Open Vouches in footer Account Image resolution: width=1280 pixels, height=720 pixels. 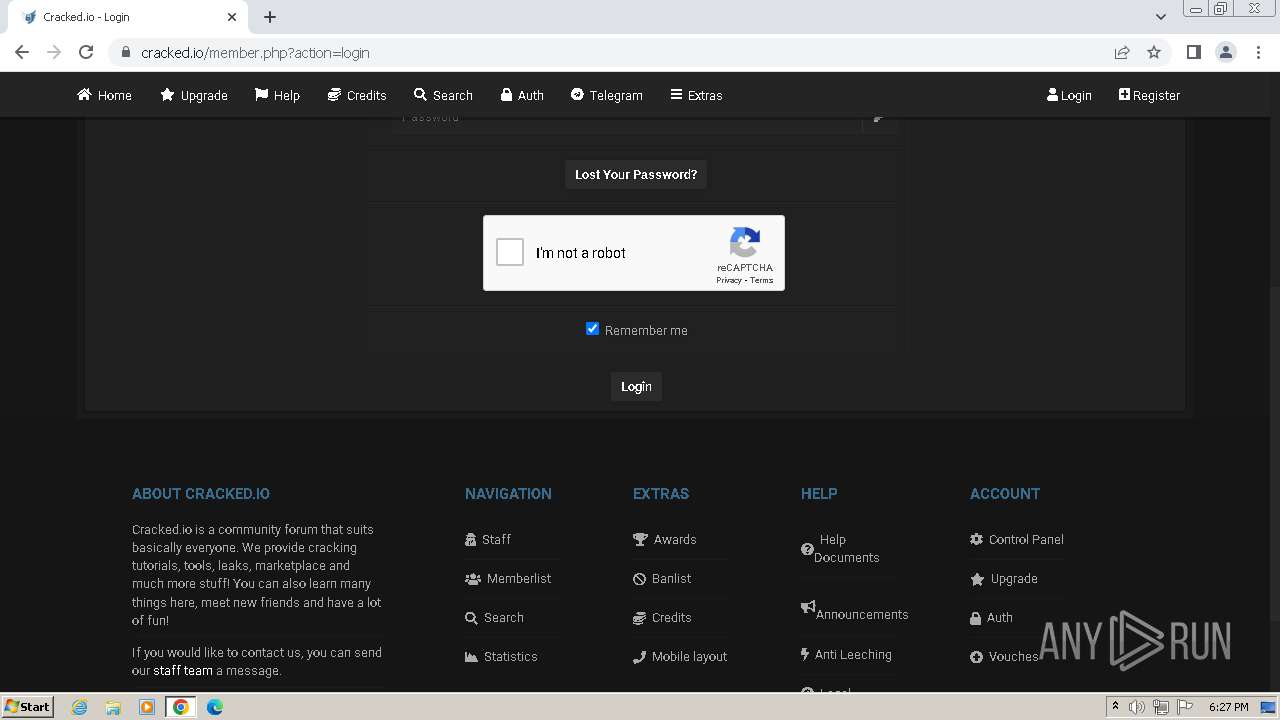(x=1004, y=656)
